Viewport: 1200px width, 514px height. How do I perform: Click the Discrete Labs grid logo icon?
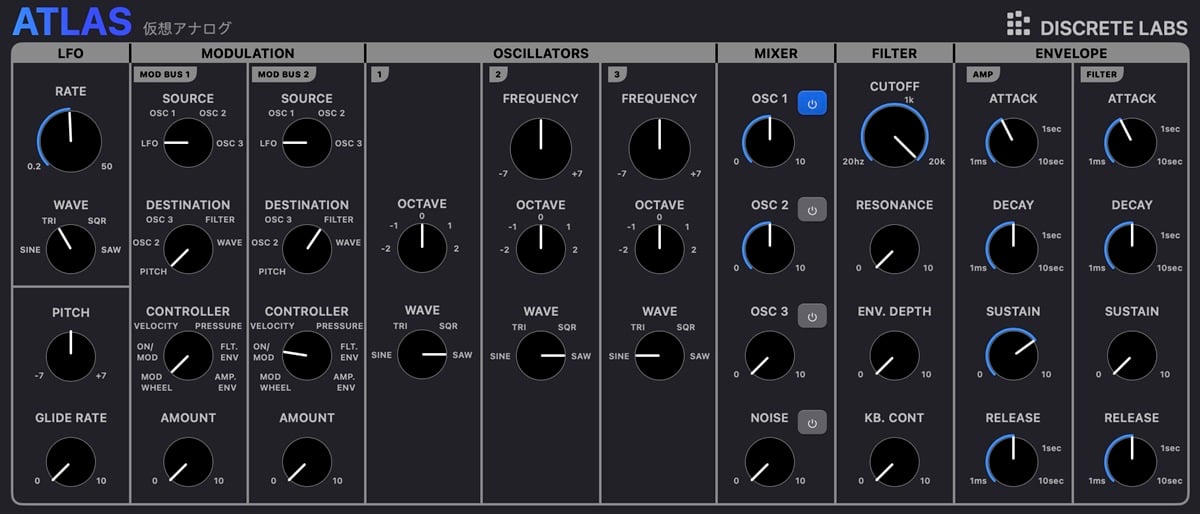coord(1018,24)
